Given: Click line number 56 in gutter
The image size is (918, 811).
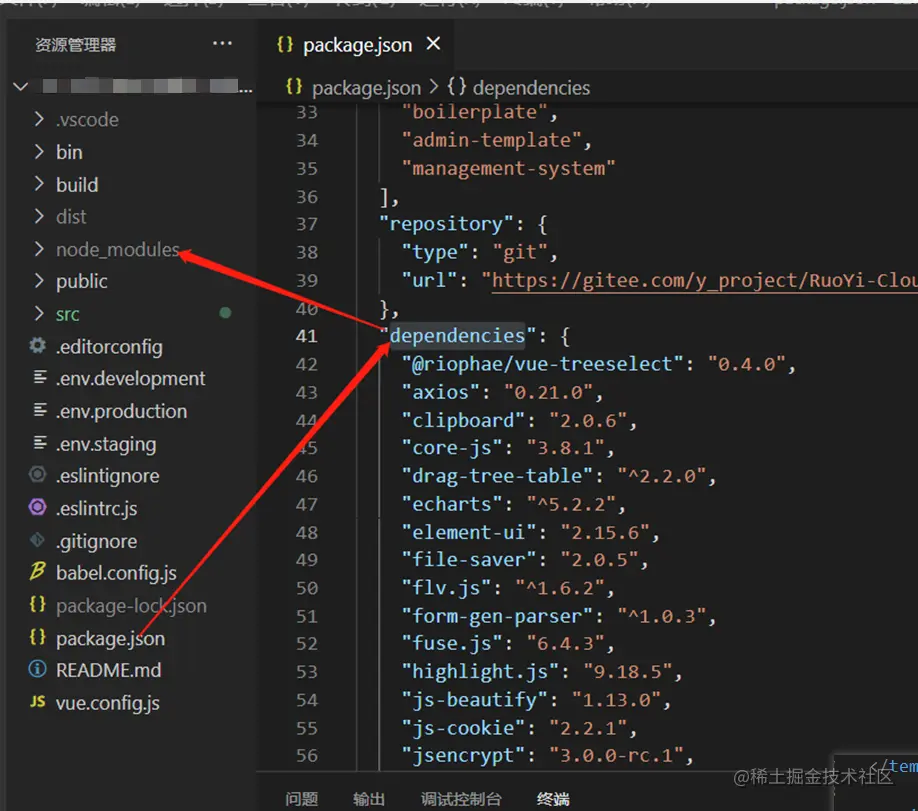Looking at the screenshot, I should click(307, 756).
